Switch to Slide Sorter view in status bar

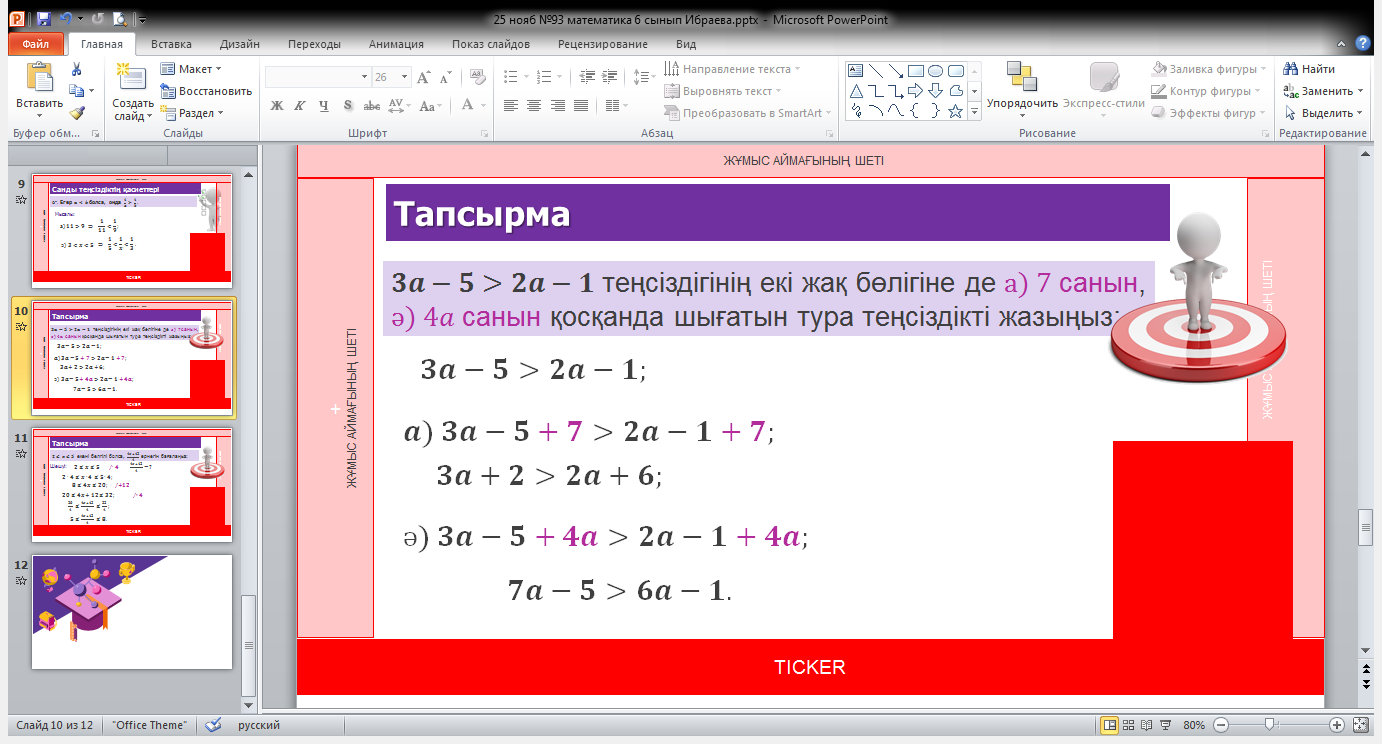tap(1127, 725)
